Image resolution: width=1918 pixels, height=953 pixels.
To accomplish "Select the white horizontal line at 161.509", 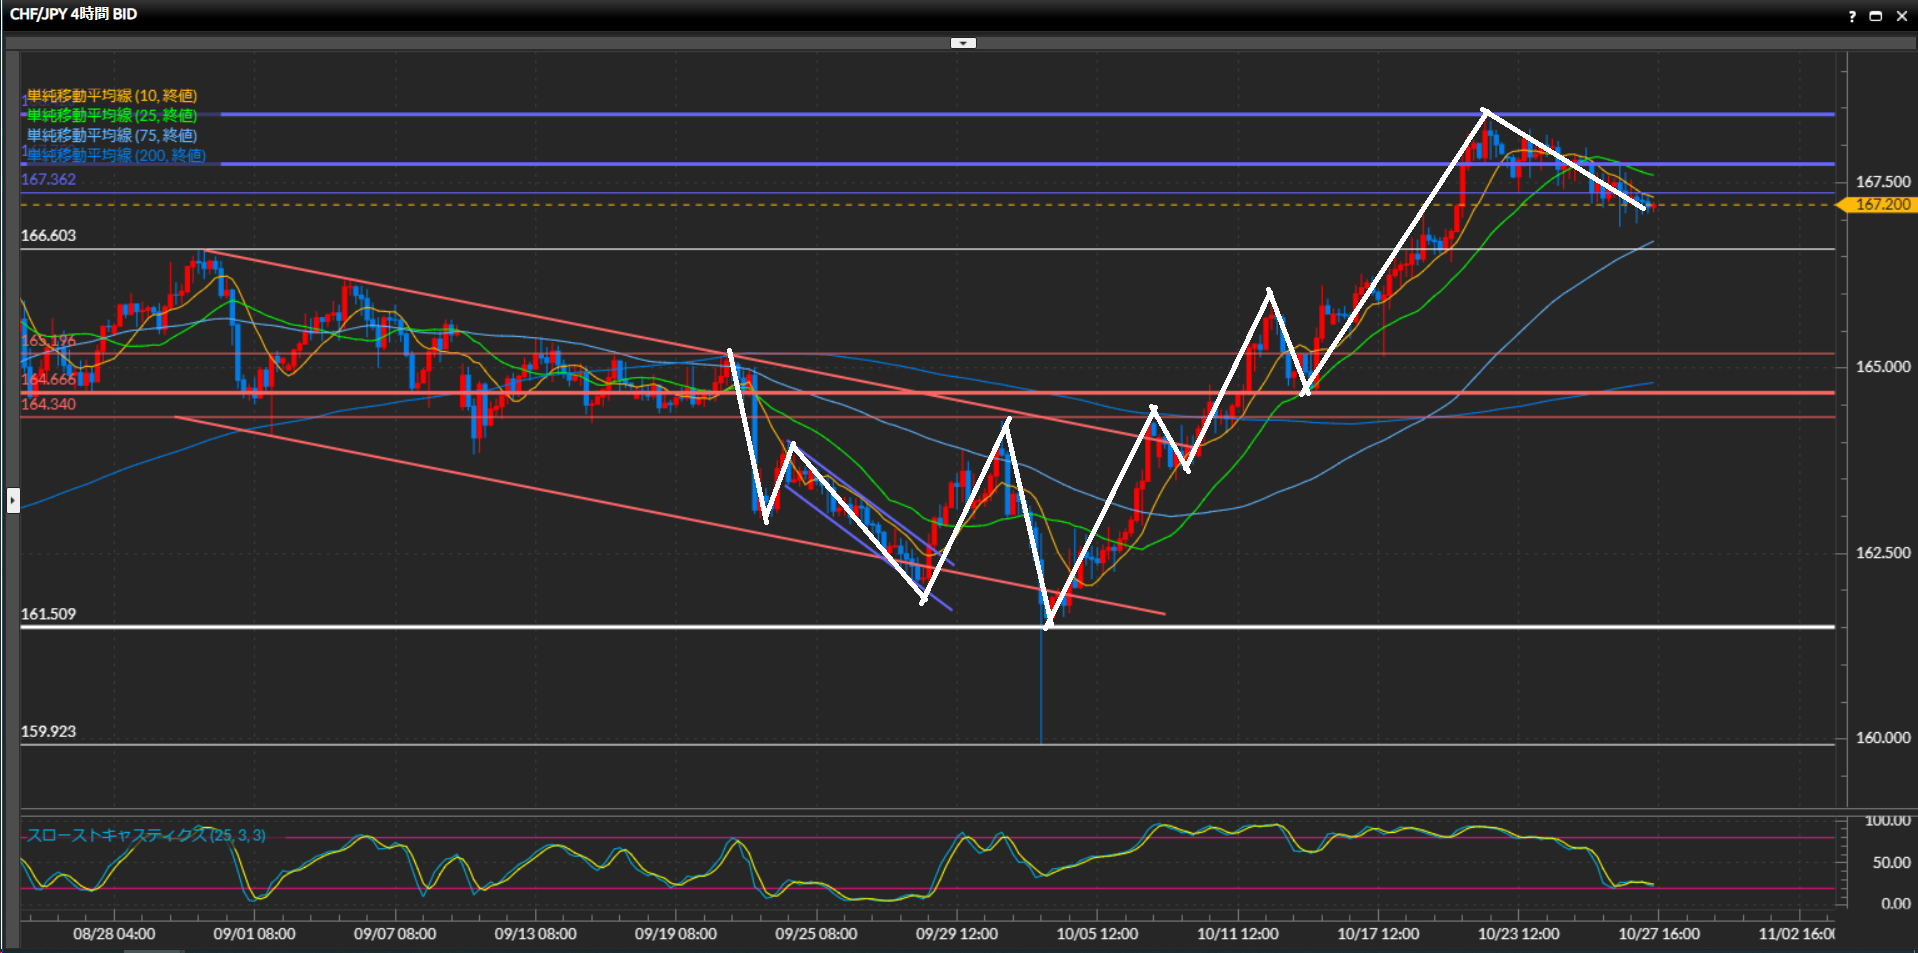I will (600, 627).
